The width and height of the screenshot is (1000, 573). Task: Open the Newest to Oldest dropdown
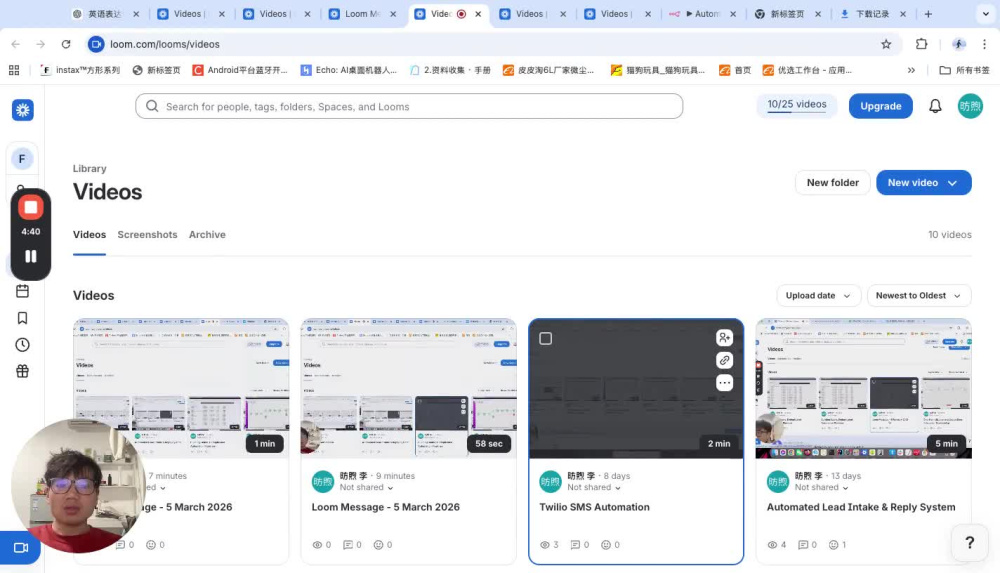918,295
